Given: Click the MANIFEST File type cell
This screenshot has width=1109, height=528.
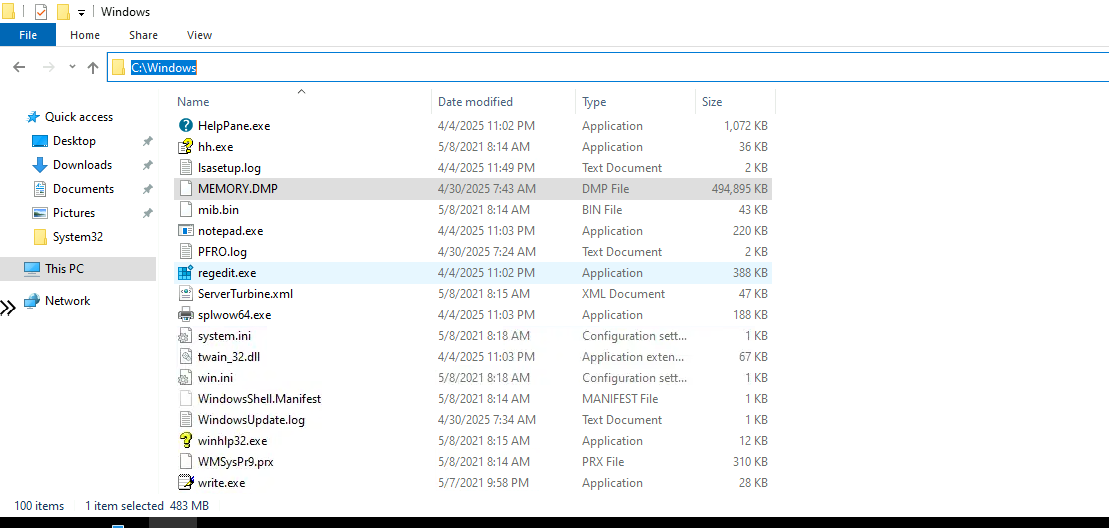Looking at the screenshot, I should click(x=620, y=399).
